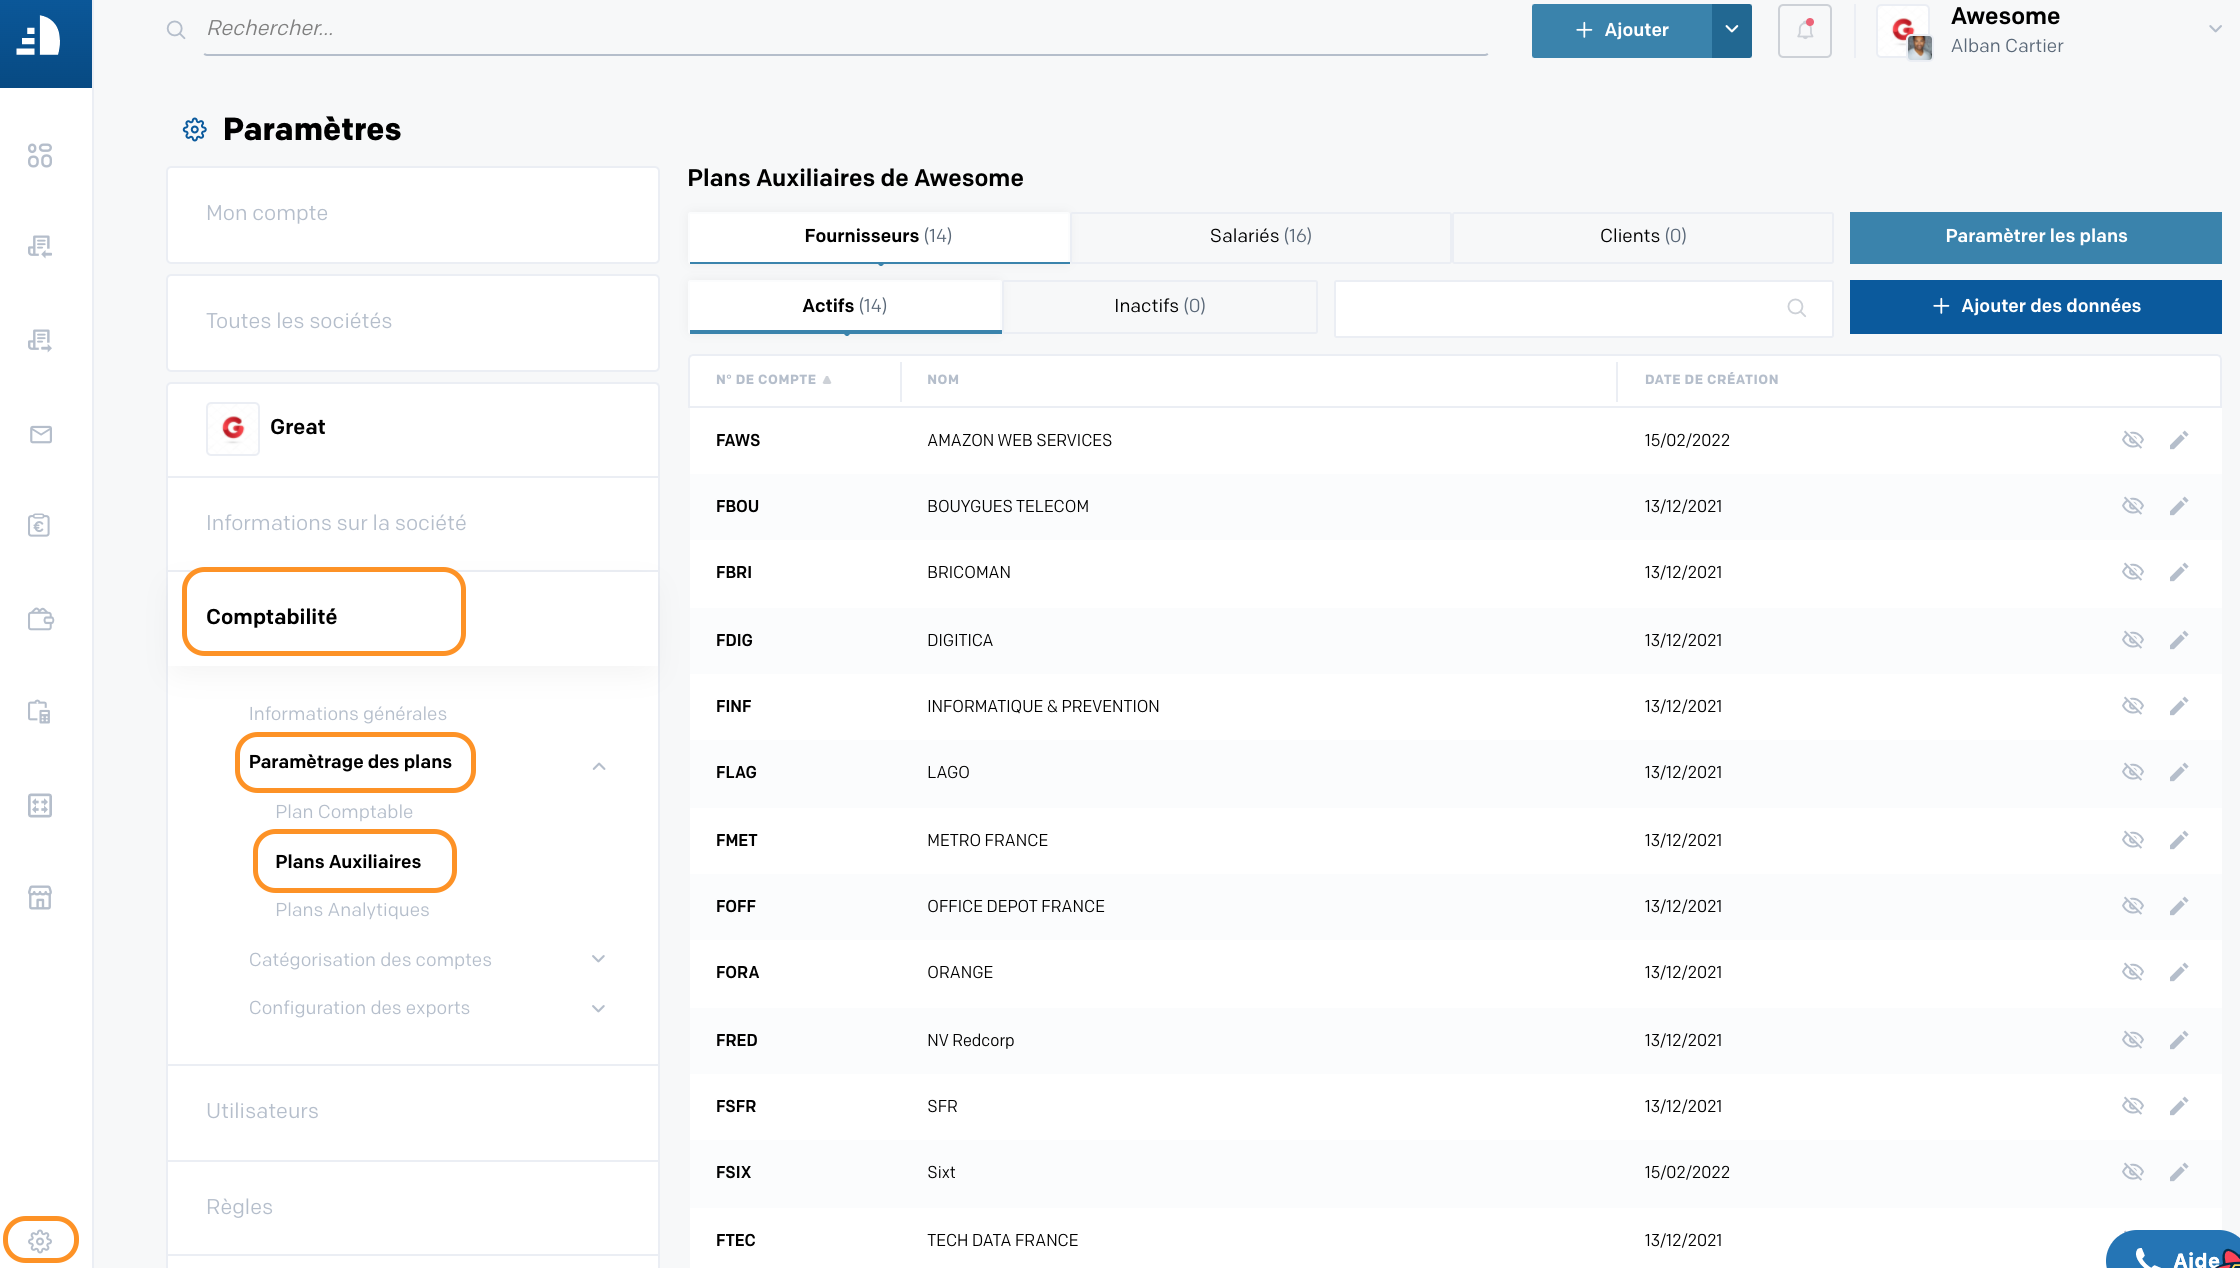
Task: Switch to Salariés (16) tab
Action: point(1260,237)
